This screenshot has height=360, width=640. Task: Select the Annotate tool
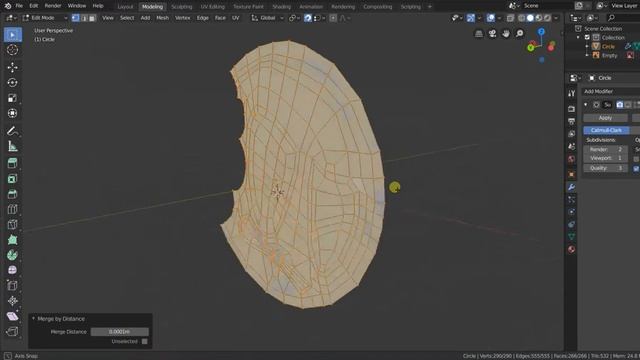[12, 131]
